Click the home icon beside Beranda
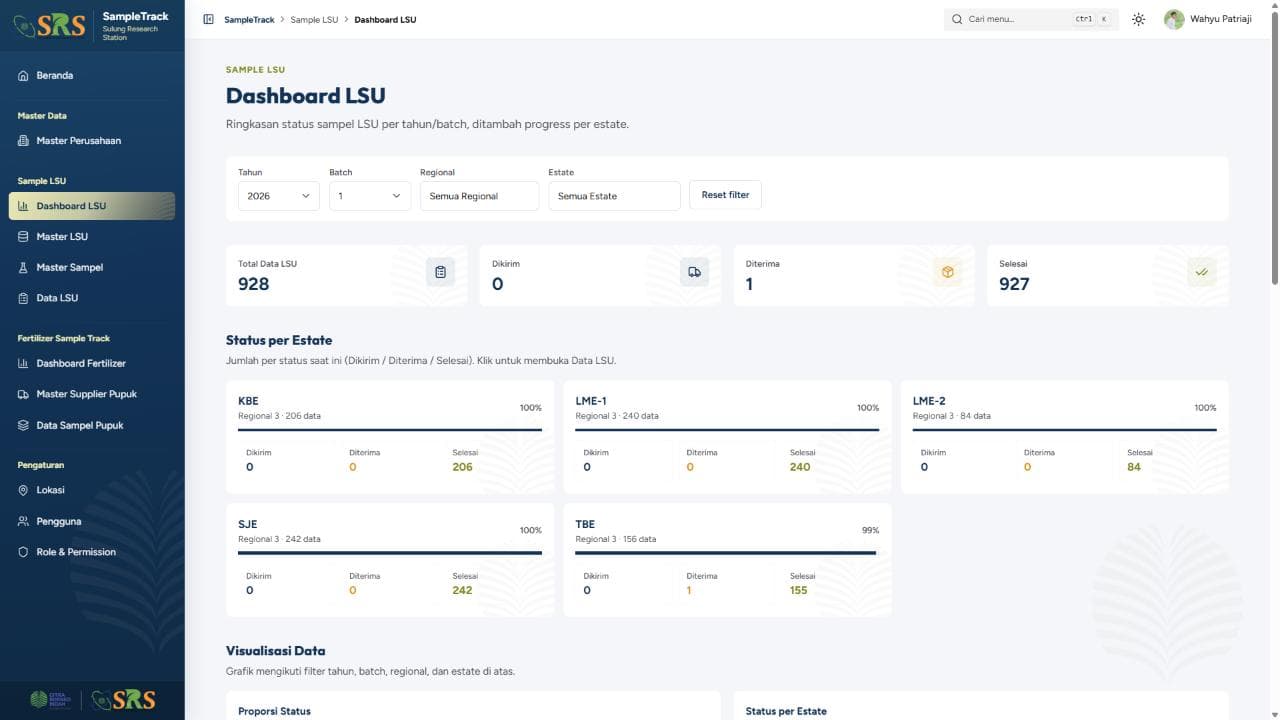 pyautogui.click(x=24, y=75)
